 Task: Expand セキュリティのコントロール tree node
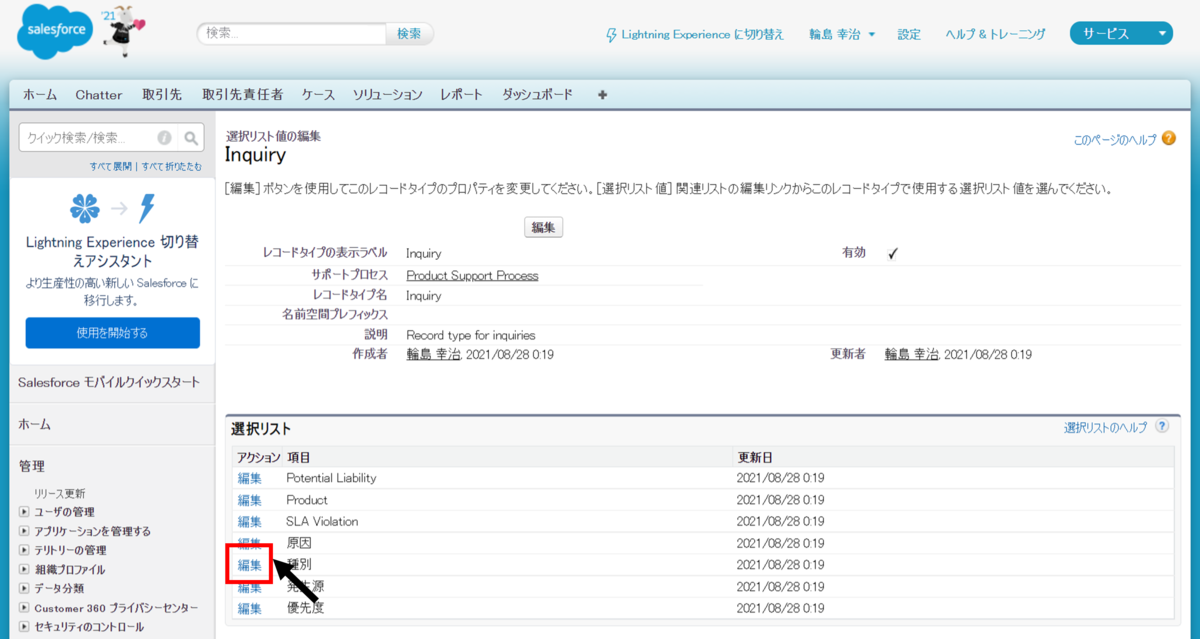tap(25, 626)
